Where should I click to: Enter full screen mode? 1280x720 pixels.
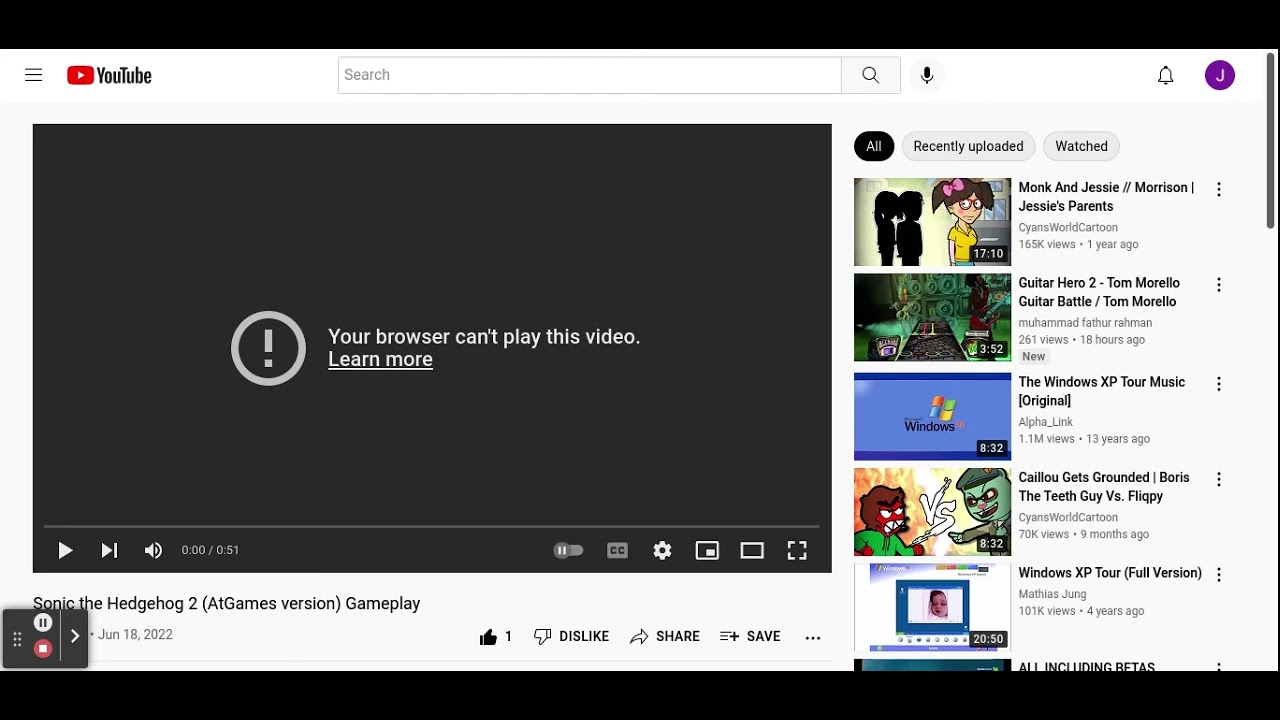point(797,550)
